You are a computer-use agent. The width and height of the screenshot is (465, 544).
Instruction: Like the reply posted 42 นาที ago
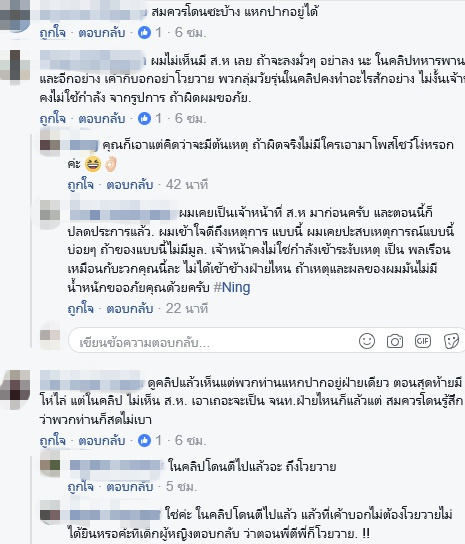(x=81, y=185)
